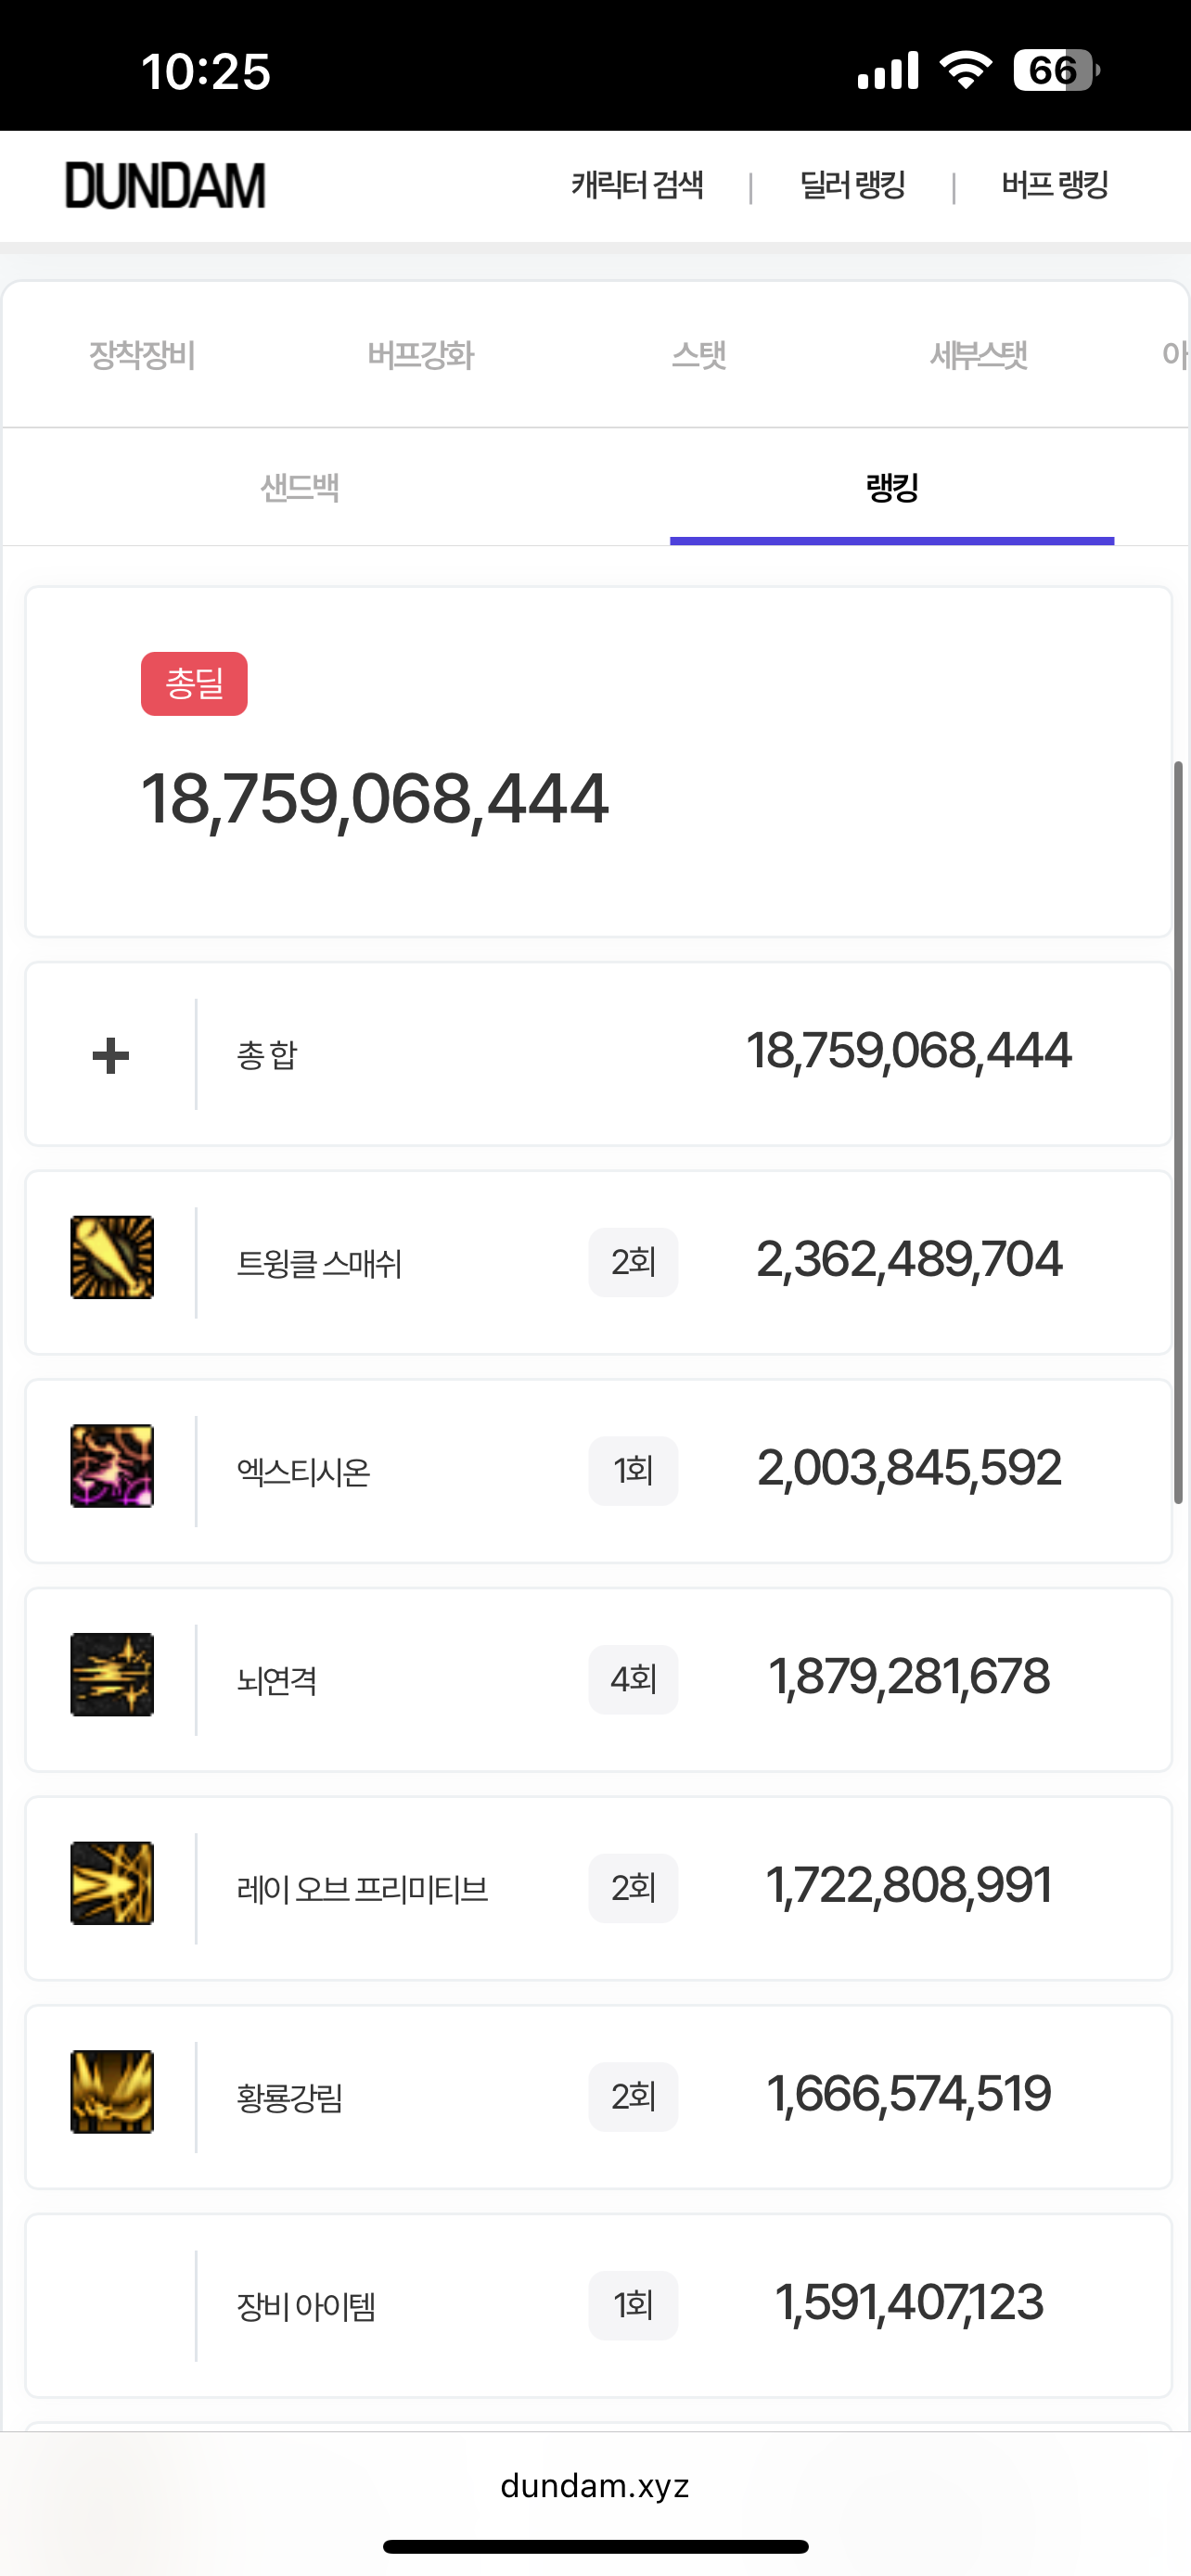Open the 버프강화 tab

click(x=420, y=355)
